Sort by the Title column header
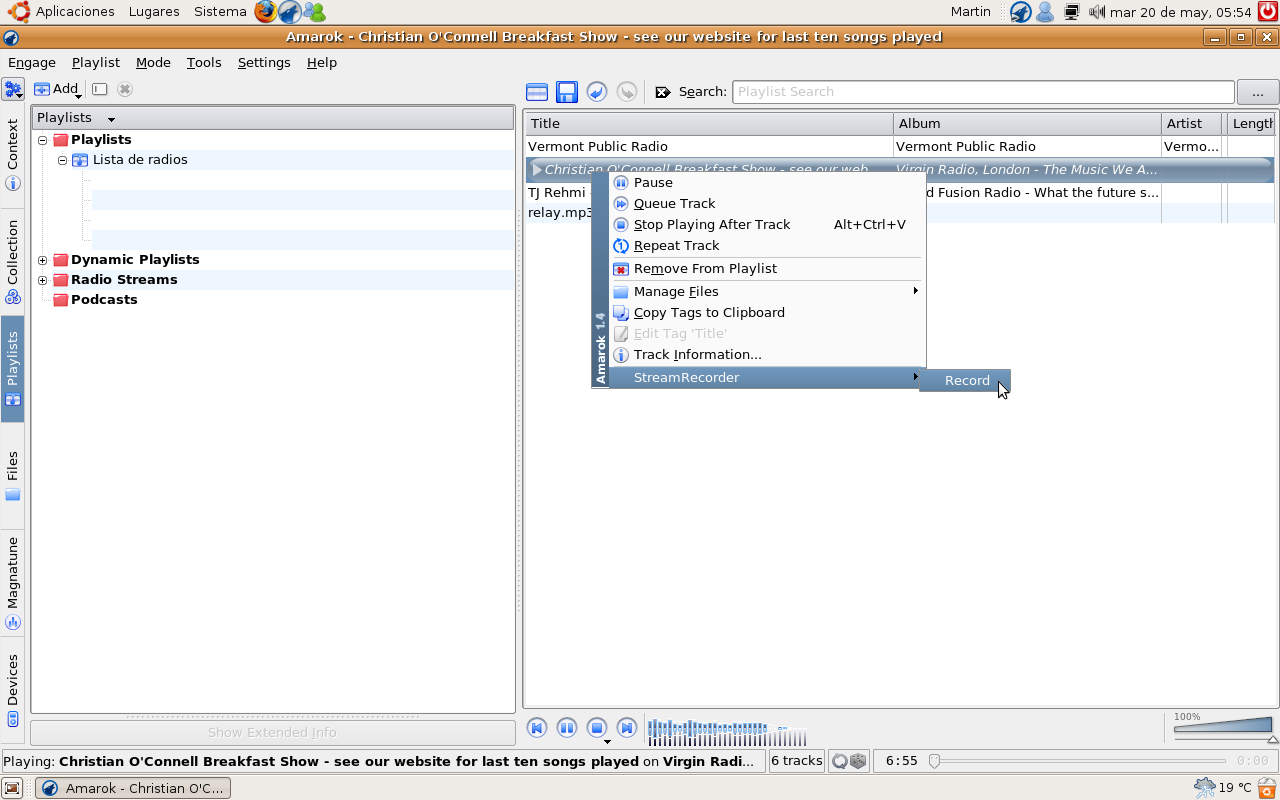This screenshot has width=1280, height=800. (709, 123)
